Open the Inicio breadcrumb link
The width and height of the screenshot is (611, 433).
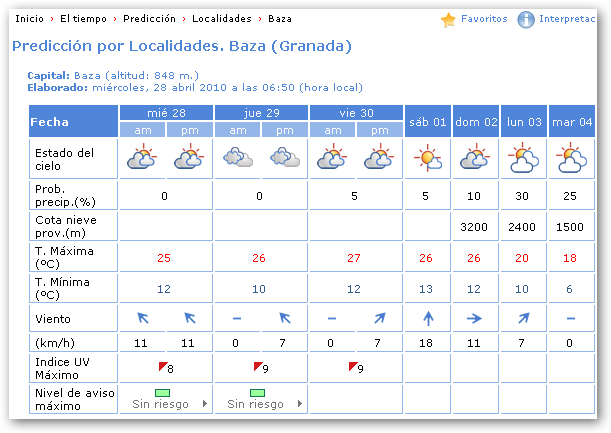pos(29,19)
